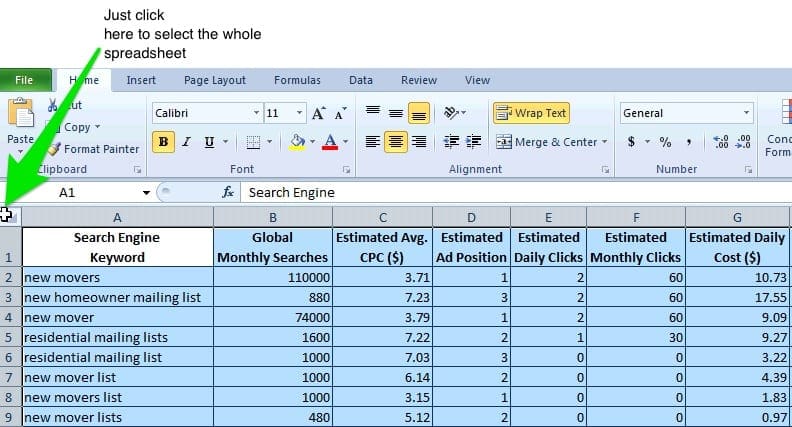Screen dimensions: 792x427
Task: Select Top Align icon
Action: coord(373,113)
